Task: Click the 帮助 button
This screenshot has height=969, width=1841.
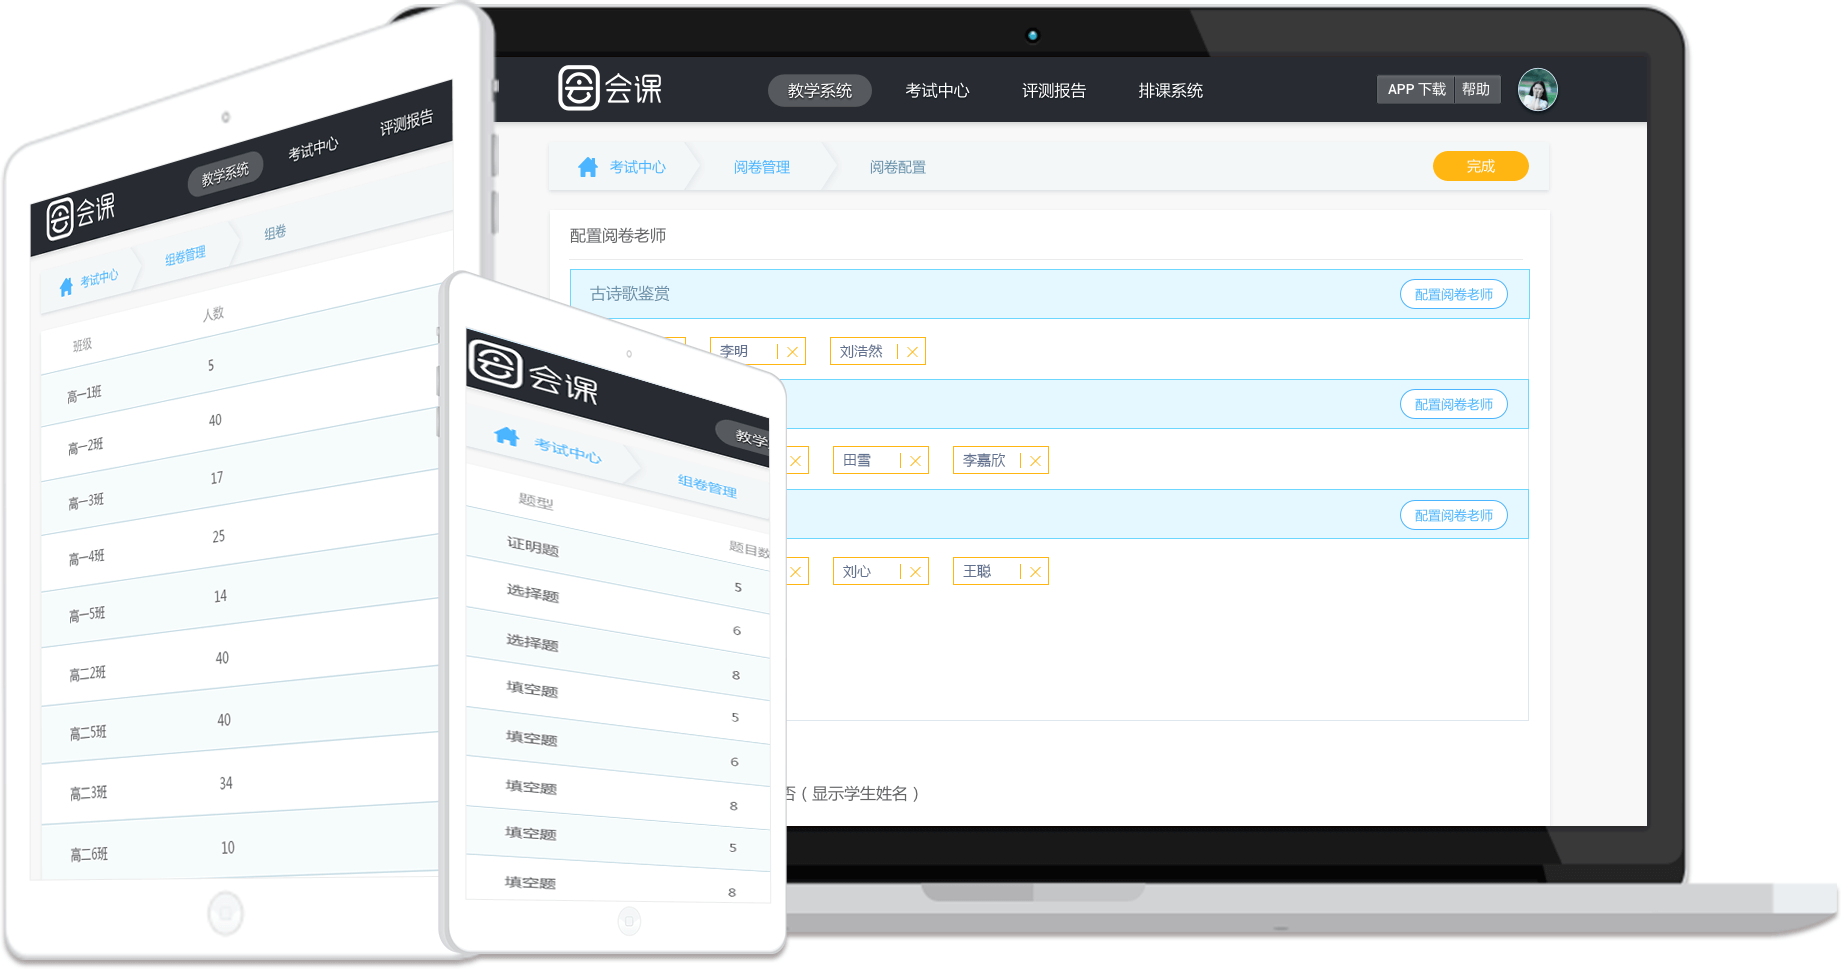Action: point(1477,89)
